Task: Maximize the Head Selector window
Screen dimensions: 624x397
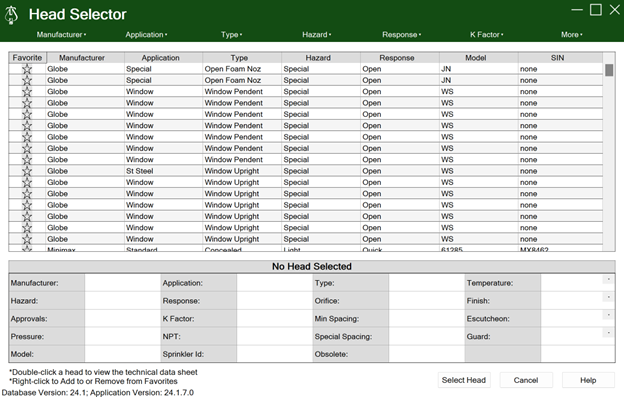Action: [596, 10]
